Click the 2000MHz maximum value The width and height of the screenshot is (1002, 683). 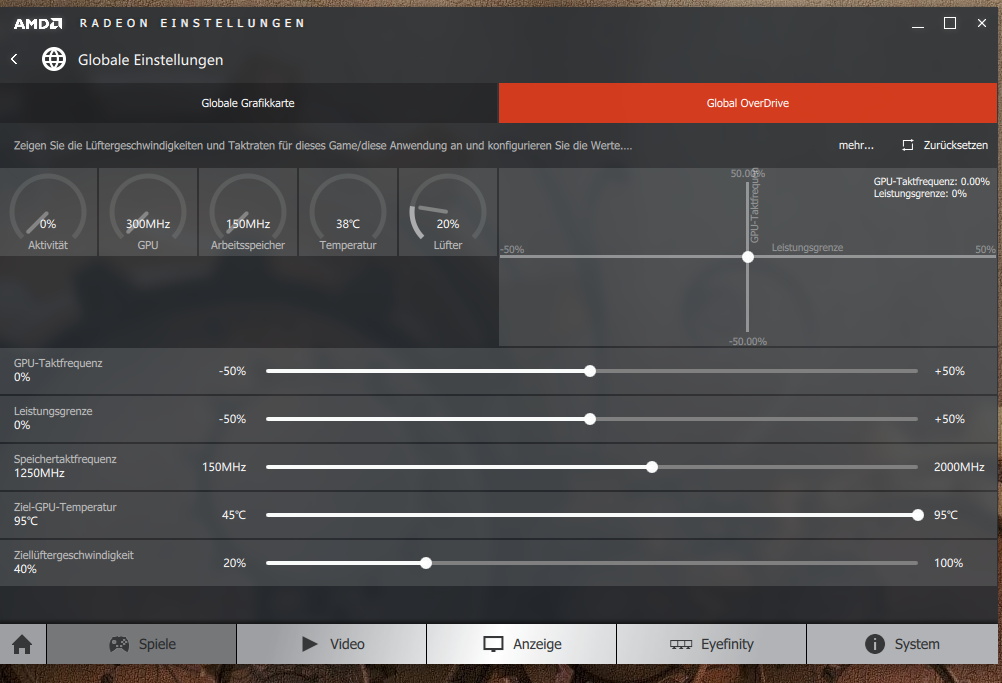pos(959,467)
